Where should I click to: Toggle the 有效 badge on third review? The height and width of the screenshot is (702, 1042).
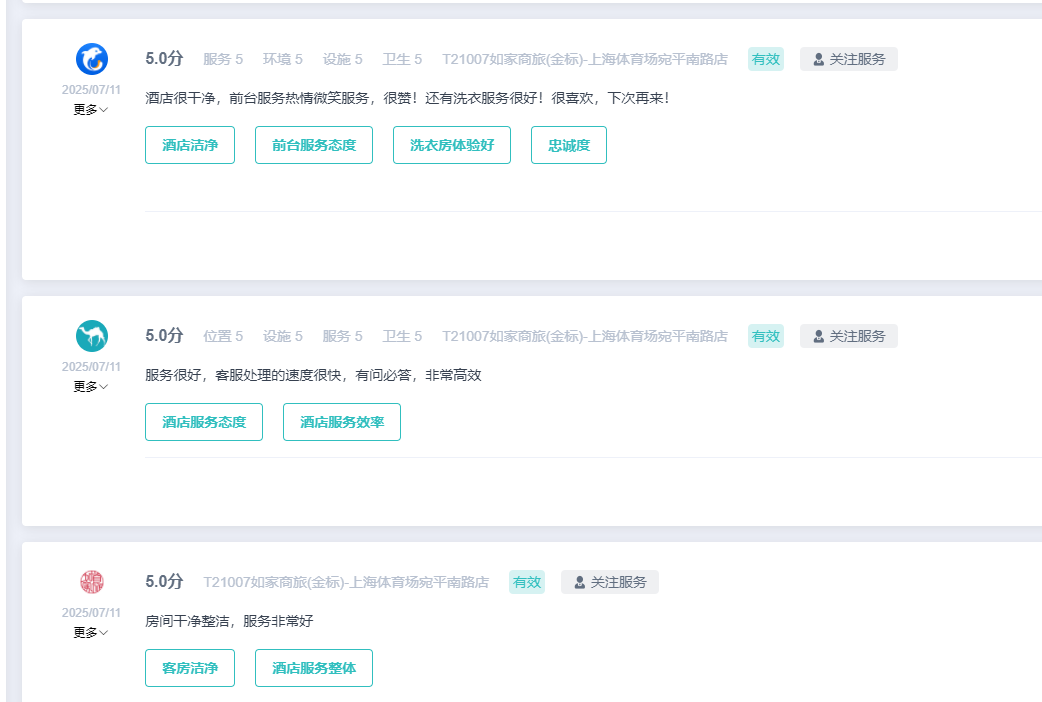point(527,582)
